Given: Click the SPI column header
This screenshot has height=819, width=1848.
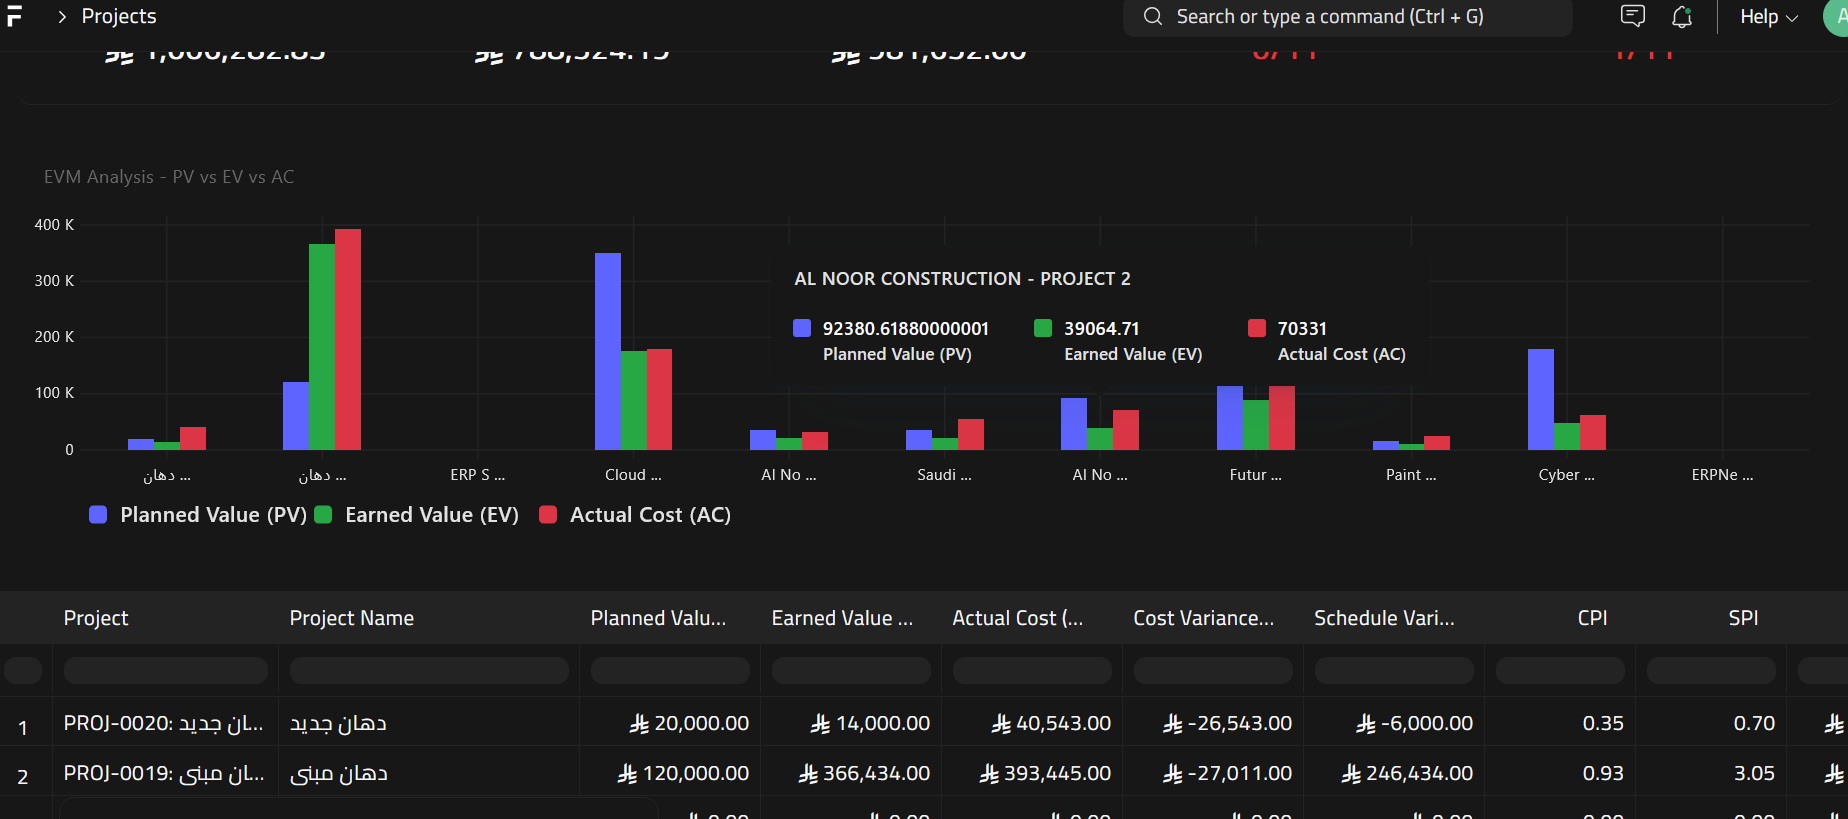Looking at the screenshot, I should click(x=1743, y=618).
